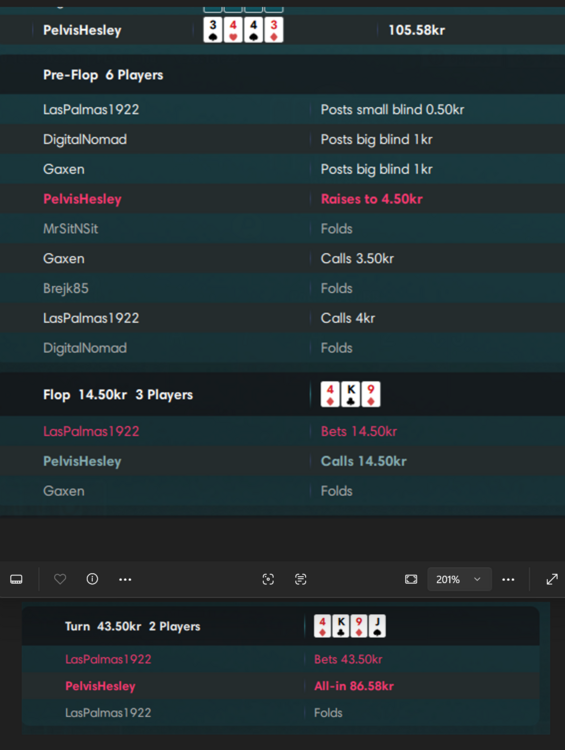Viewport: 565px width, 750px height.
Task: Click LasPalmas1922 Bets 14.50kr entry
Action: (x=282, y=431)
